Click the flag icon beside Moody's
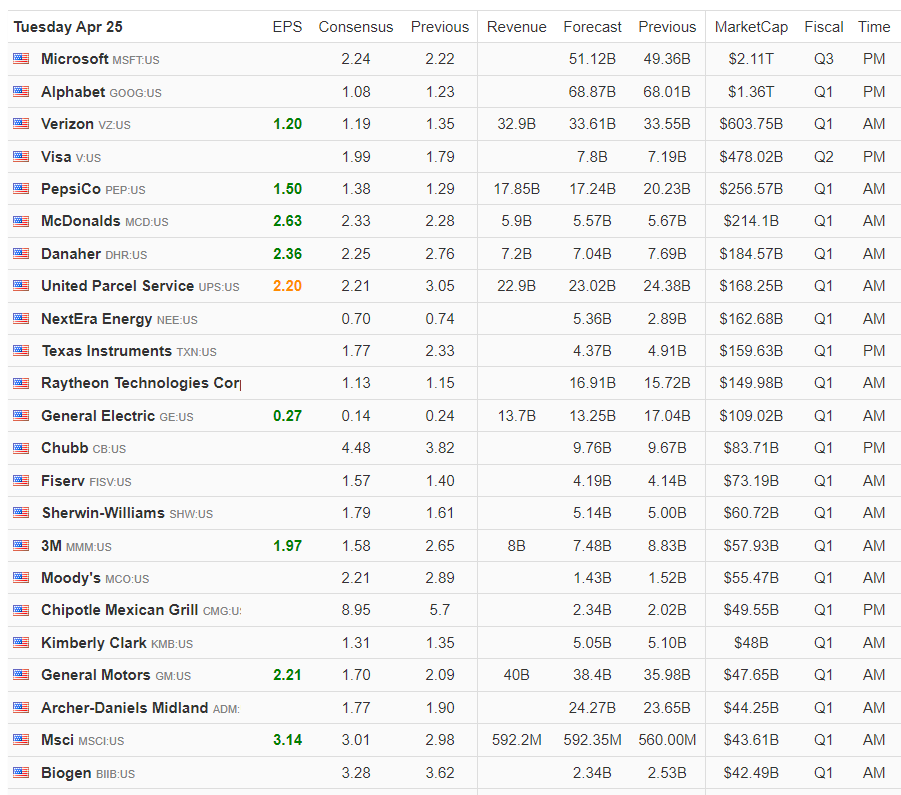 tap(21, 577)
